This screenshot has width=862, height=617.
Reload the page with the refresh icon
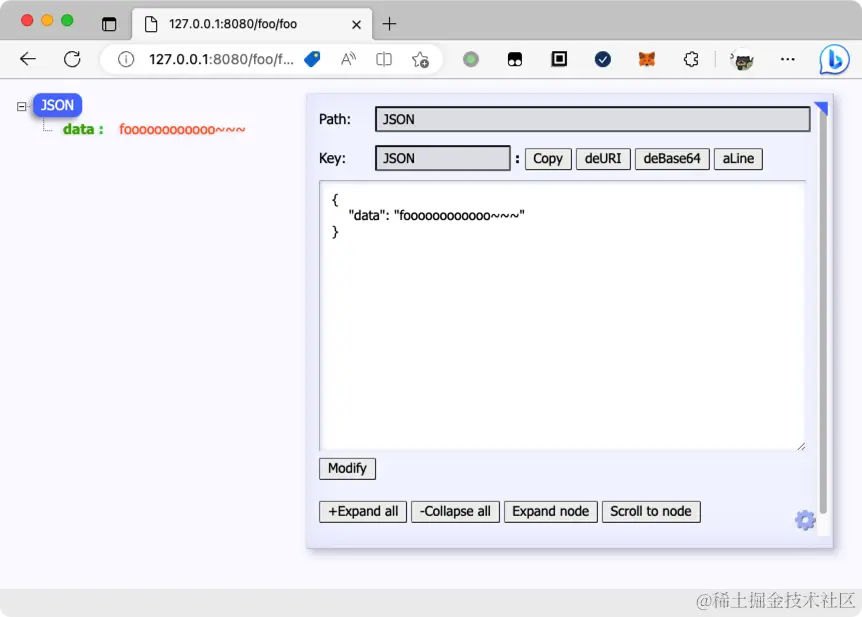coord(72,59)
